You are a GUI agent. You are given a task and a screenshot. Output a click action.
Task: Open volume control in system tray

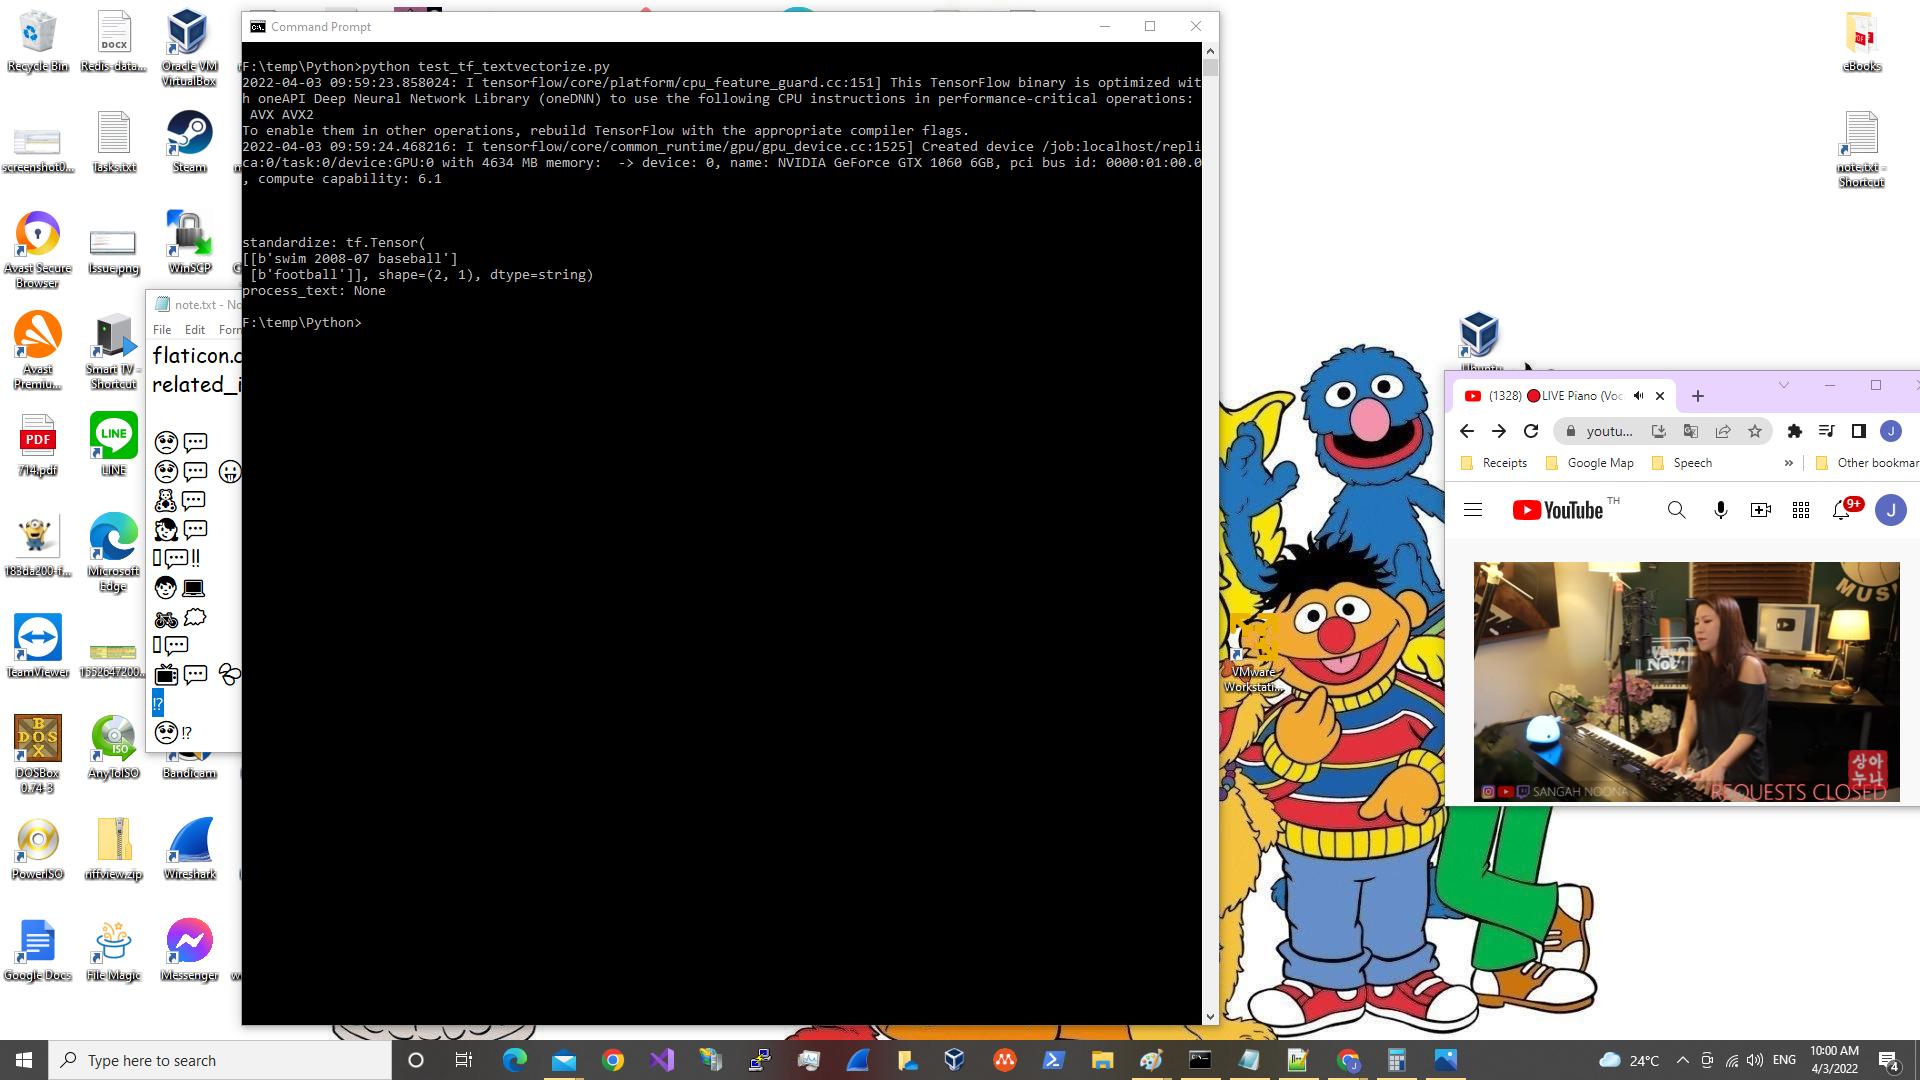pyautogui.click(x=1755, y=1060)
